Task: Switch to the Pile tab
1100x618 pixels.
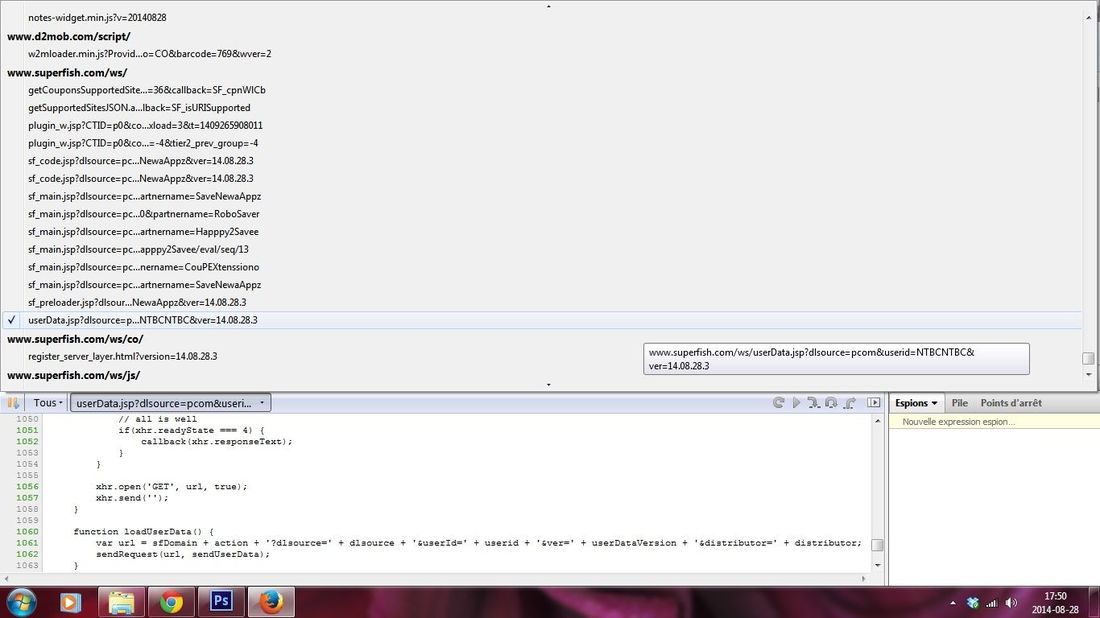Action: pos(959,403)
